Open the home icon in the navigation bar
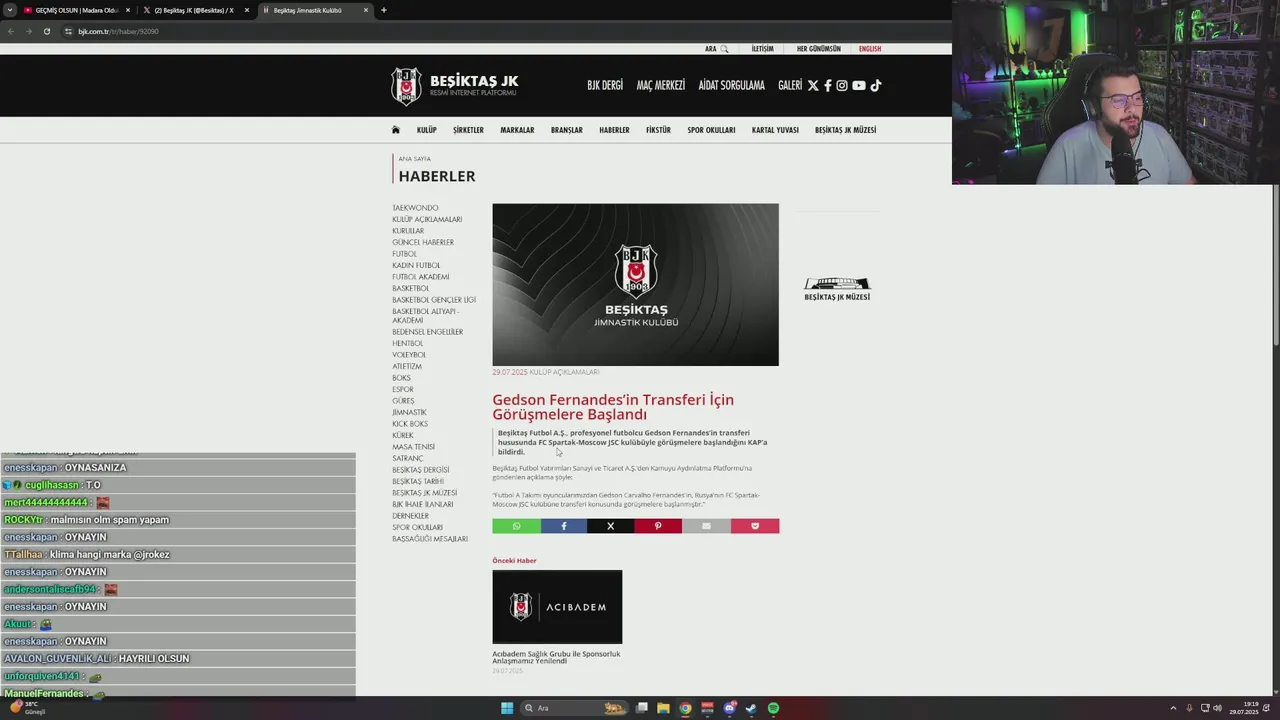The width and height of the screenshot is (1280, 720). point(396,130)
